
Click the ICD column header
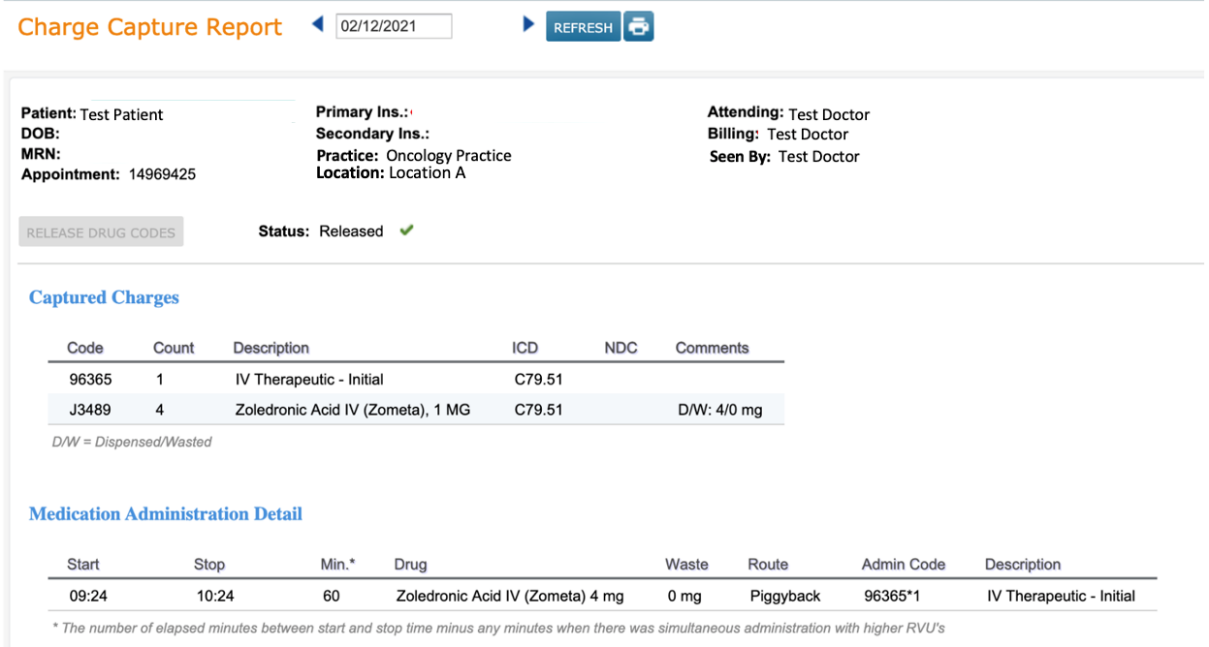pyautogui.click(x=525, y=348)
